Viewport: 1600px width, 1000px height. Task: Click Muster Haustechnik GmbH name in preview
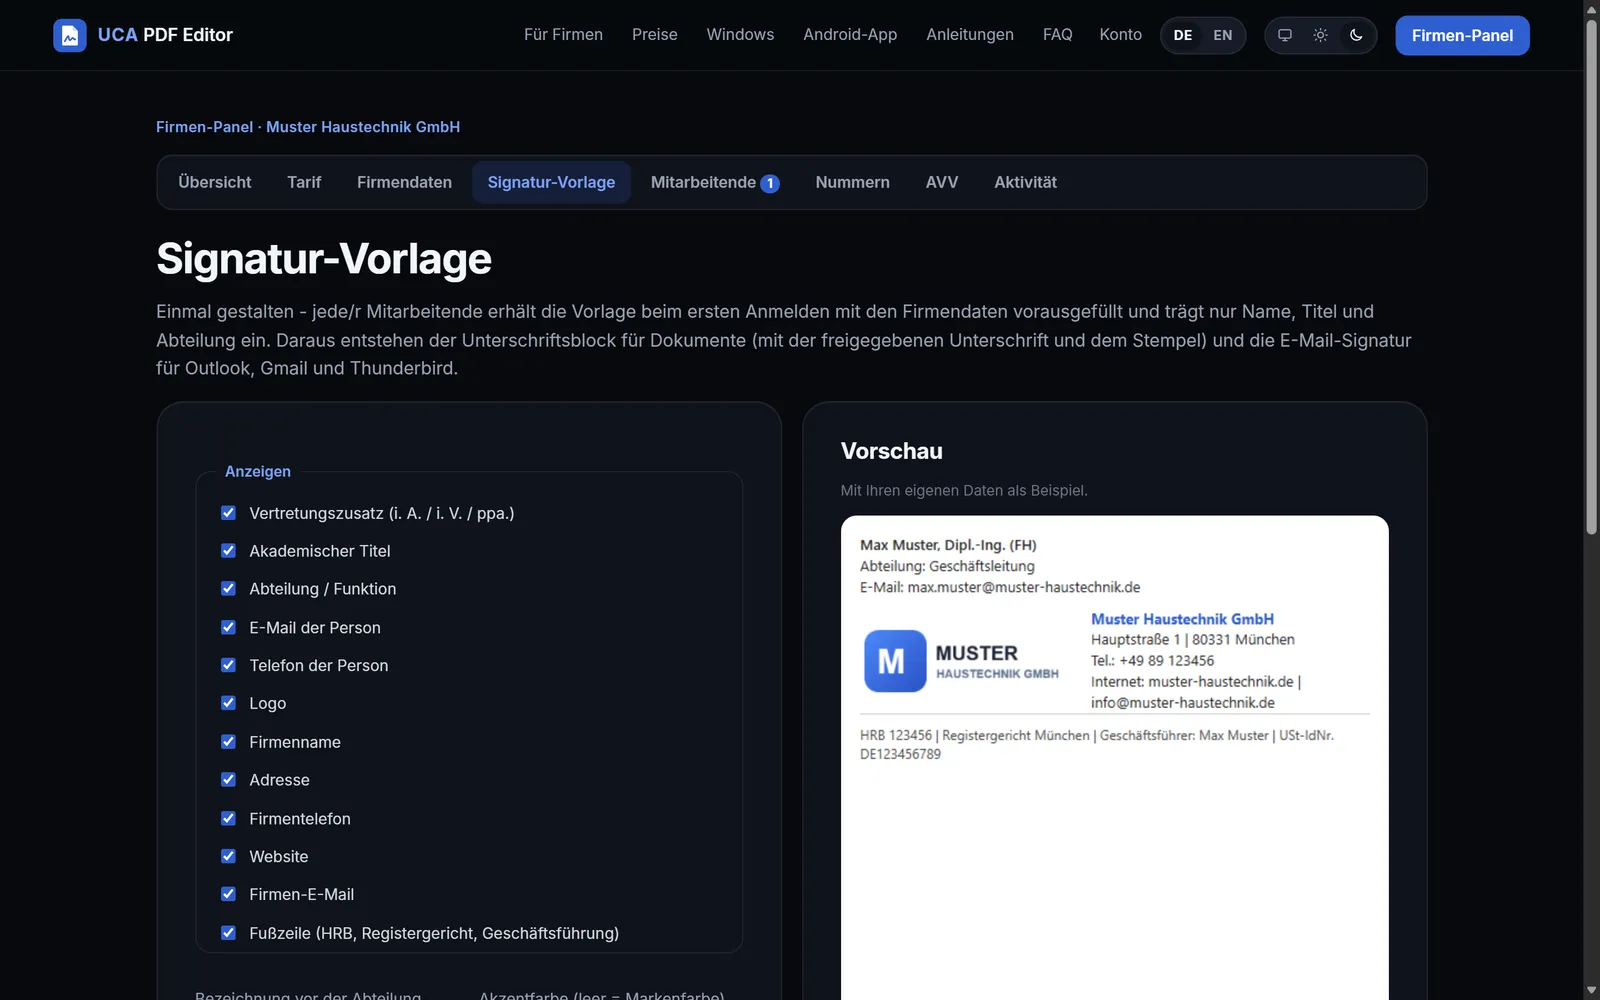click(1182, 619)
